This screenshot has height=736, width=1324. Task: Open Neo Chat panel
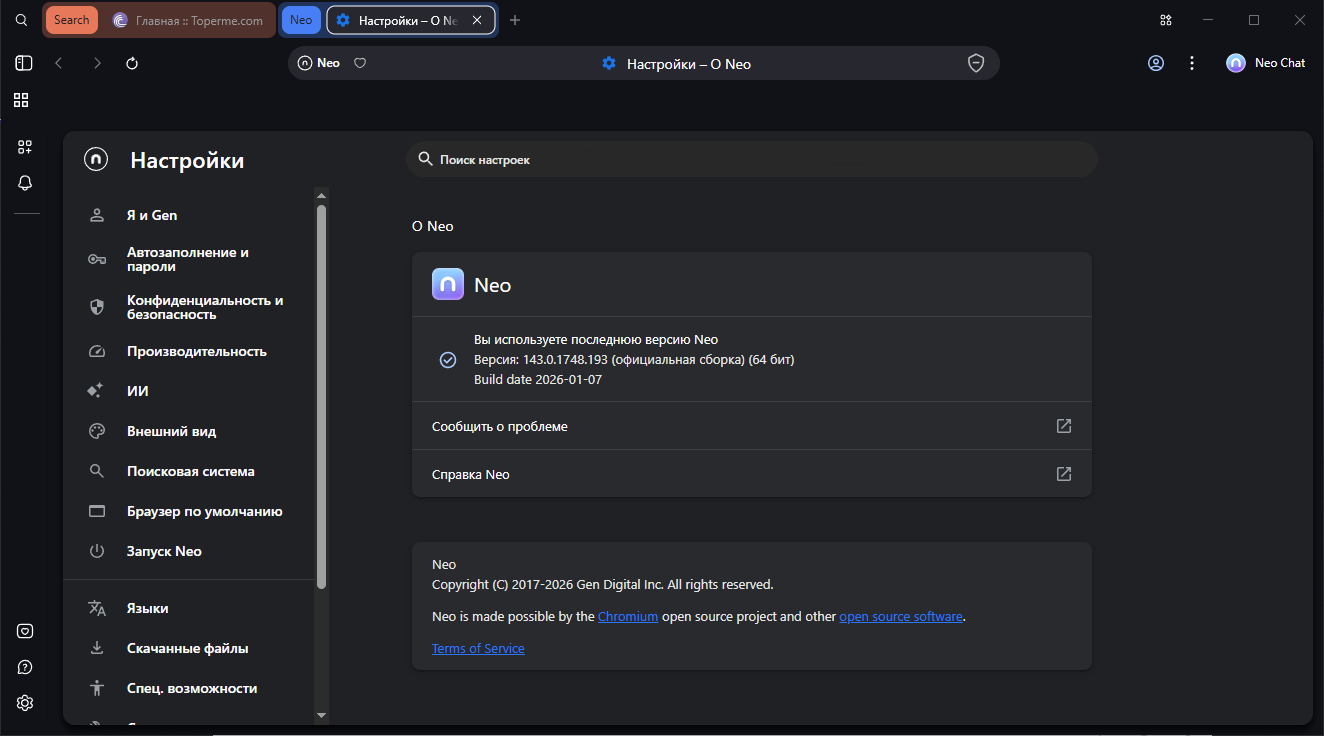tap(1266, 63)
